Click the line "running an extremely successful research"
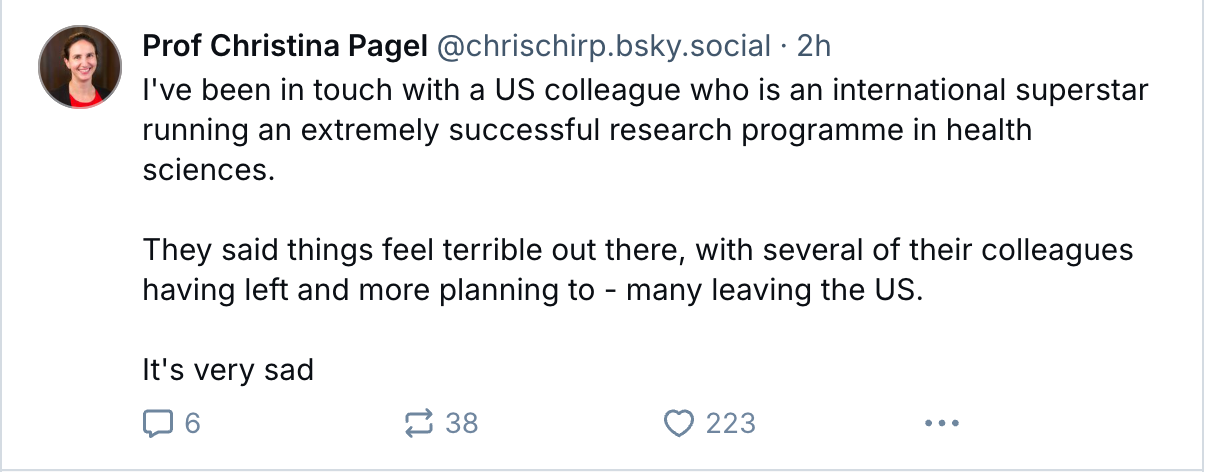Screen dimensions: 1212x472 coord(587,130)
